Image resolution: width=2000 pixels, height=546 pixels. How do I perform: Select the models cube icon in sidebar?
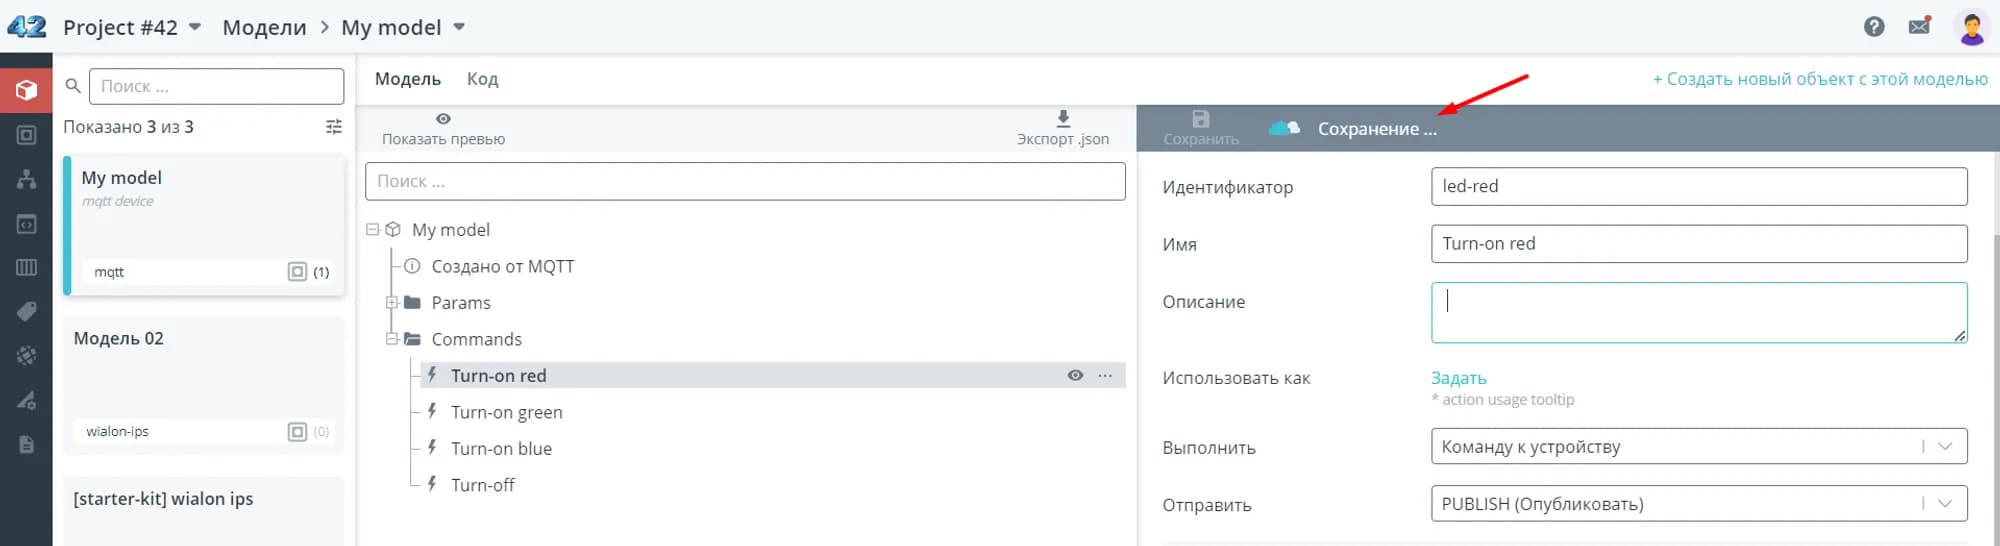pyautogui.click(x=26, y=90)
